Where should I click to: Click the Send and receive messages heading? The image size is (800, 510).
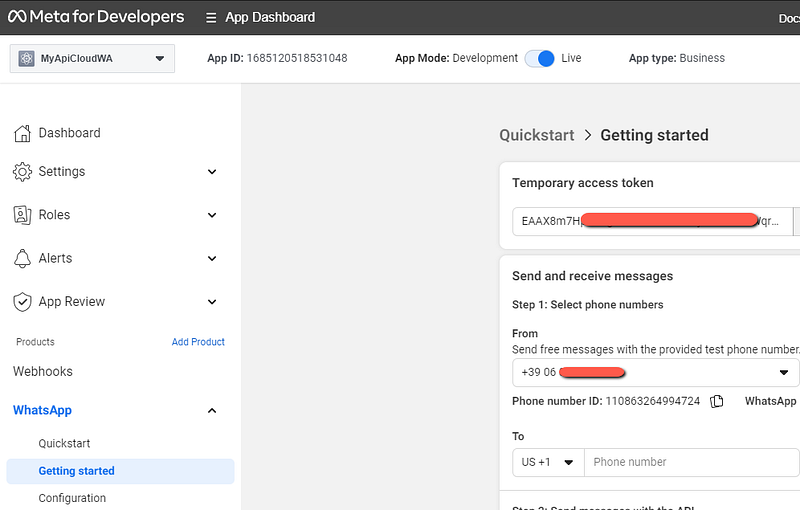pyautogui.click(x=592, y=276)
